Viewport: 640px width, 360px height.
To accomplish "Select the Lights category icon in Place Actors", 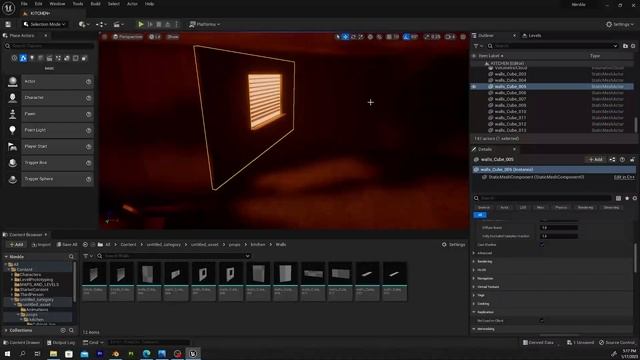I will click(32, 58).
